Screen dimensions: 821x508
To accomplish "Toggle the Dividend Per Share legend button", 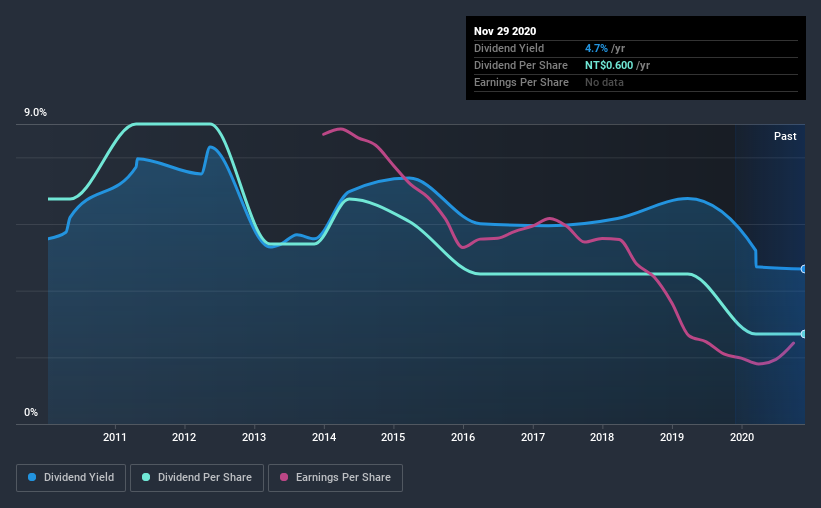I will click(197, 478).
